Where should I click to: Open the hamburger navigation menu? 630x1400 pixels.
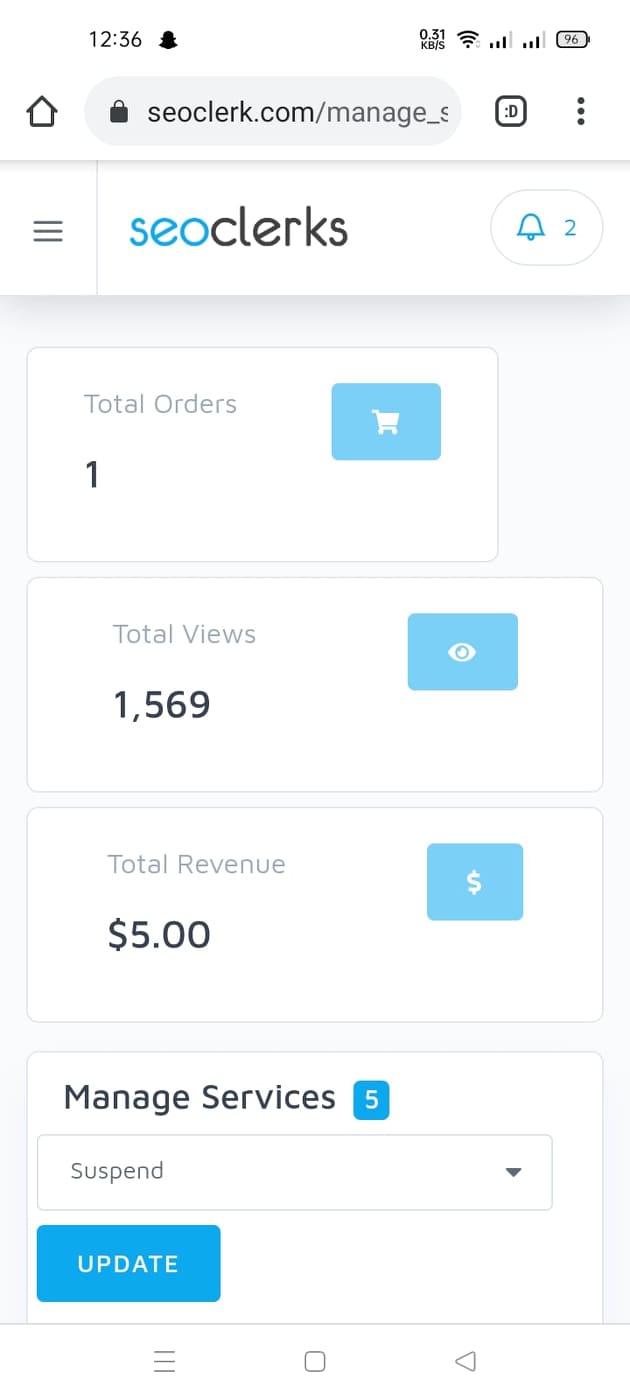pyautogui.click(x=48, y=231)
